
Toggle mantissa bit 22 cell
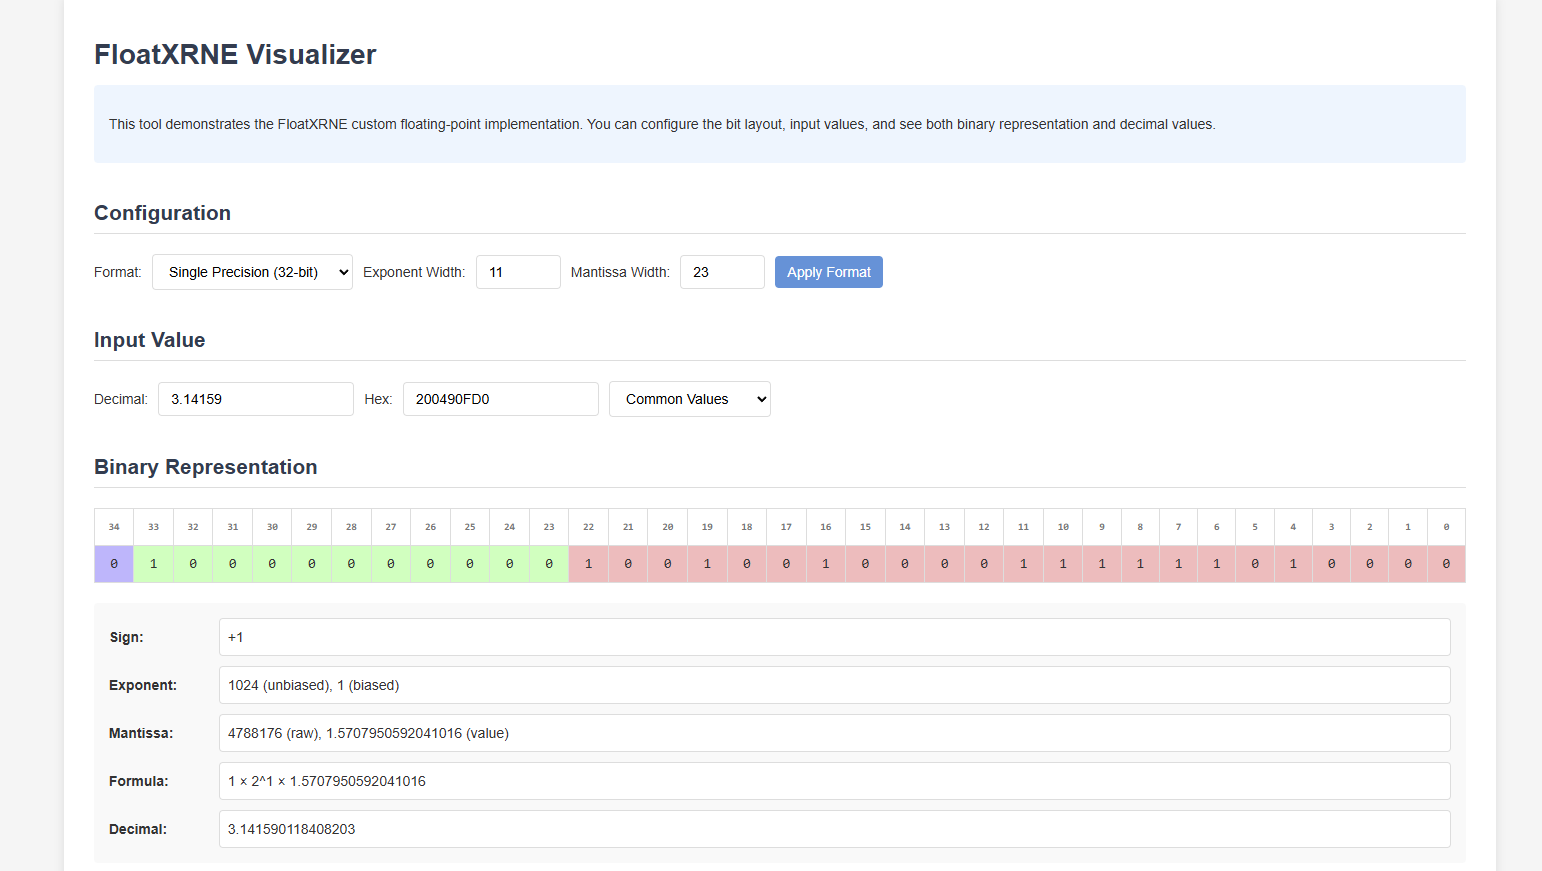[588, 564]
